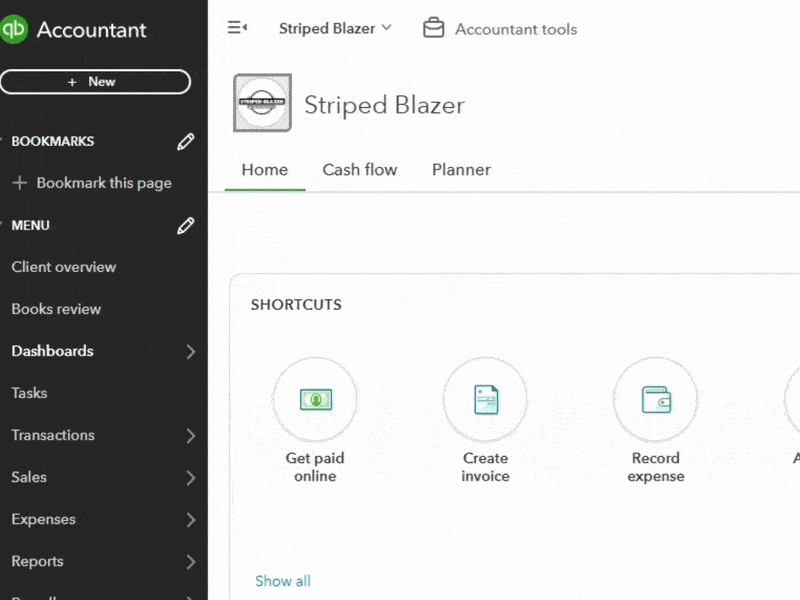
Task: Open Client overview in the menu
Action: 64,267
